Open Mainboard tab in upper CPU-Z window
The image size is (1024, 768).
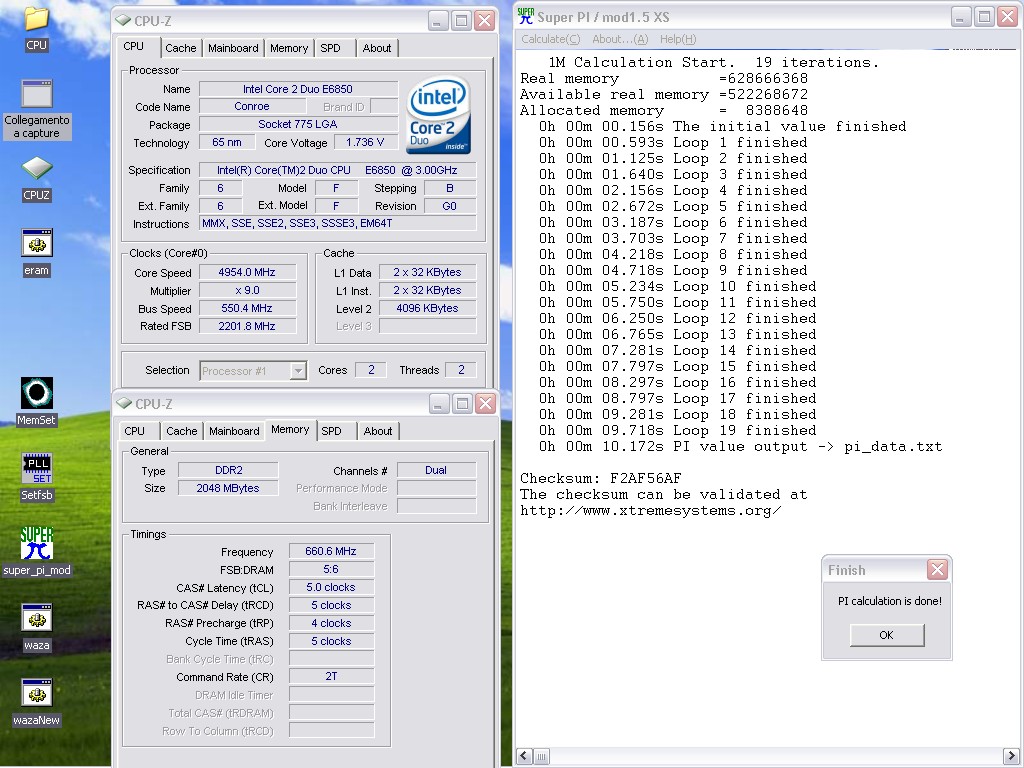(233, 48)
